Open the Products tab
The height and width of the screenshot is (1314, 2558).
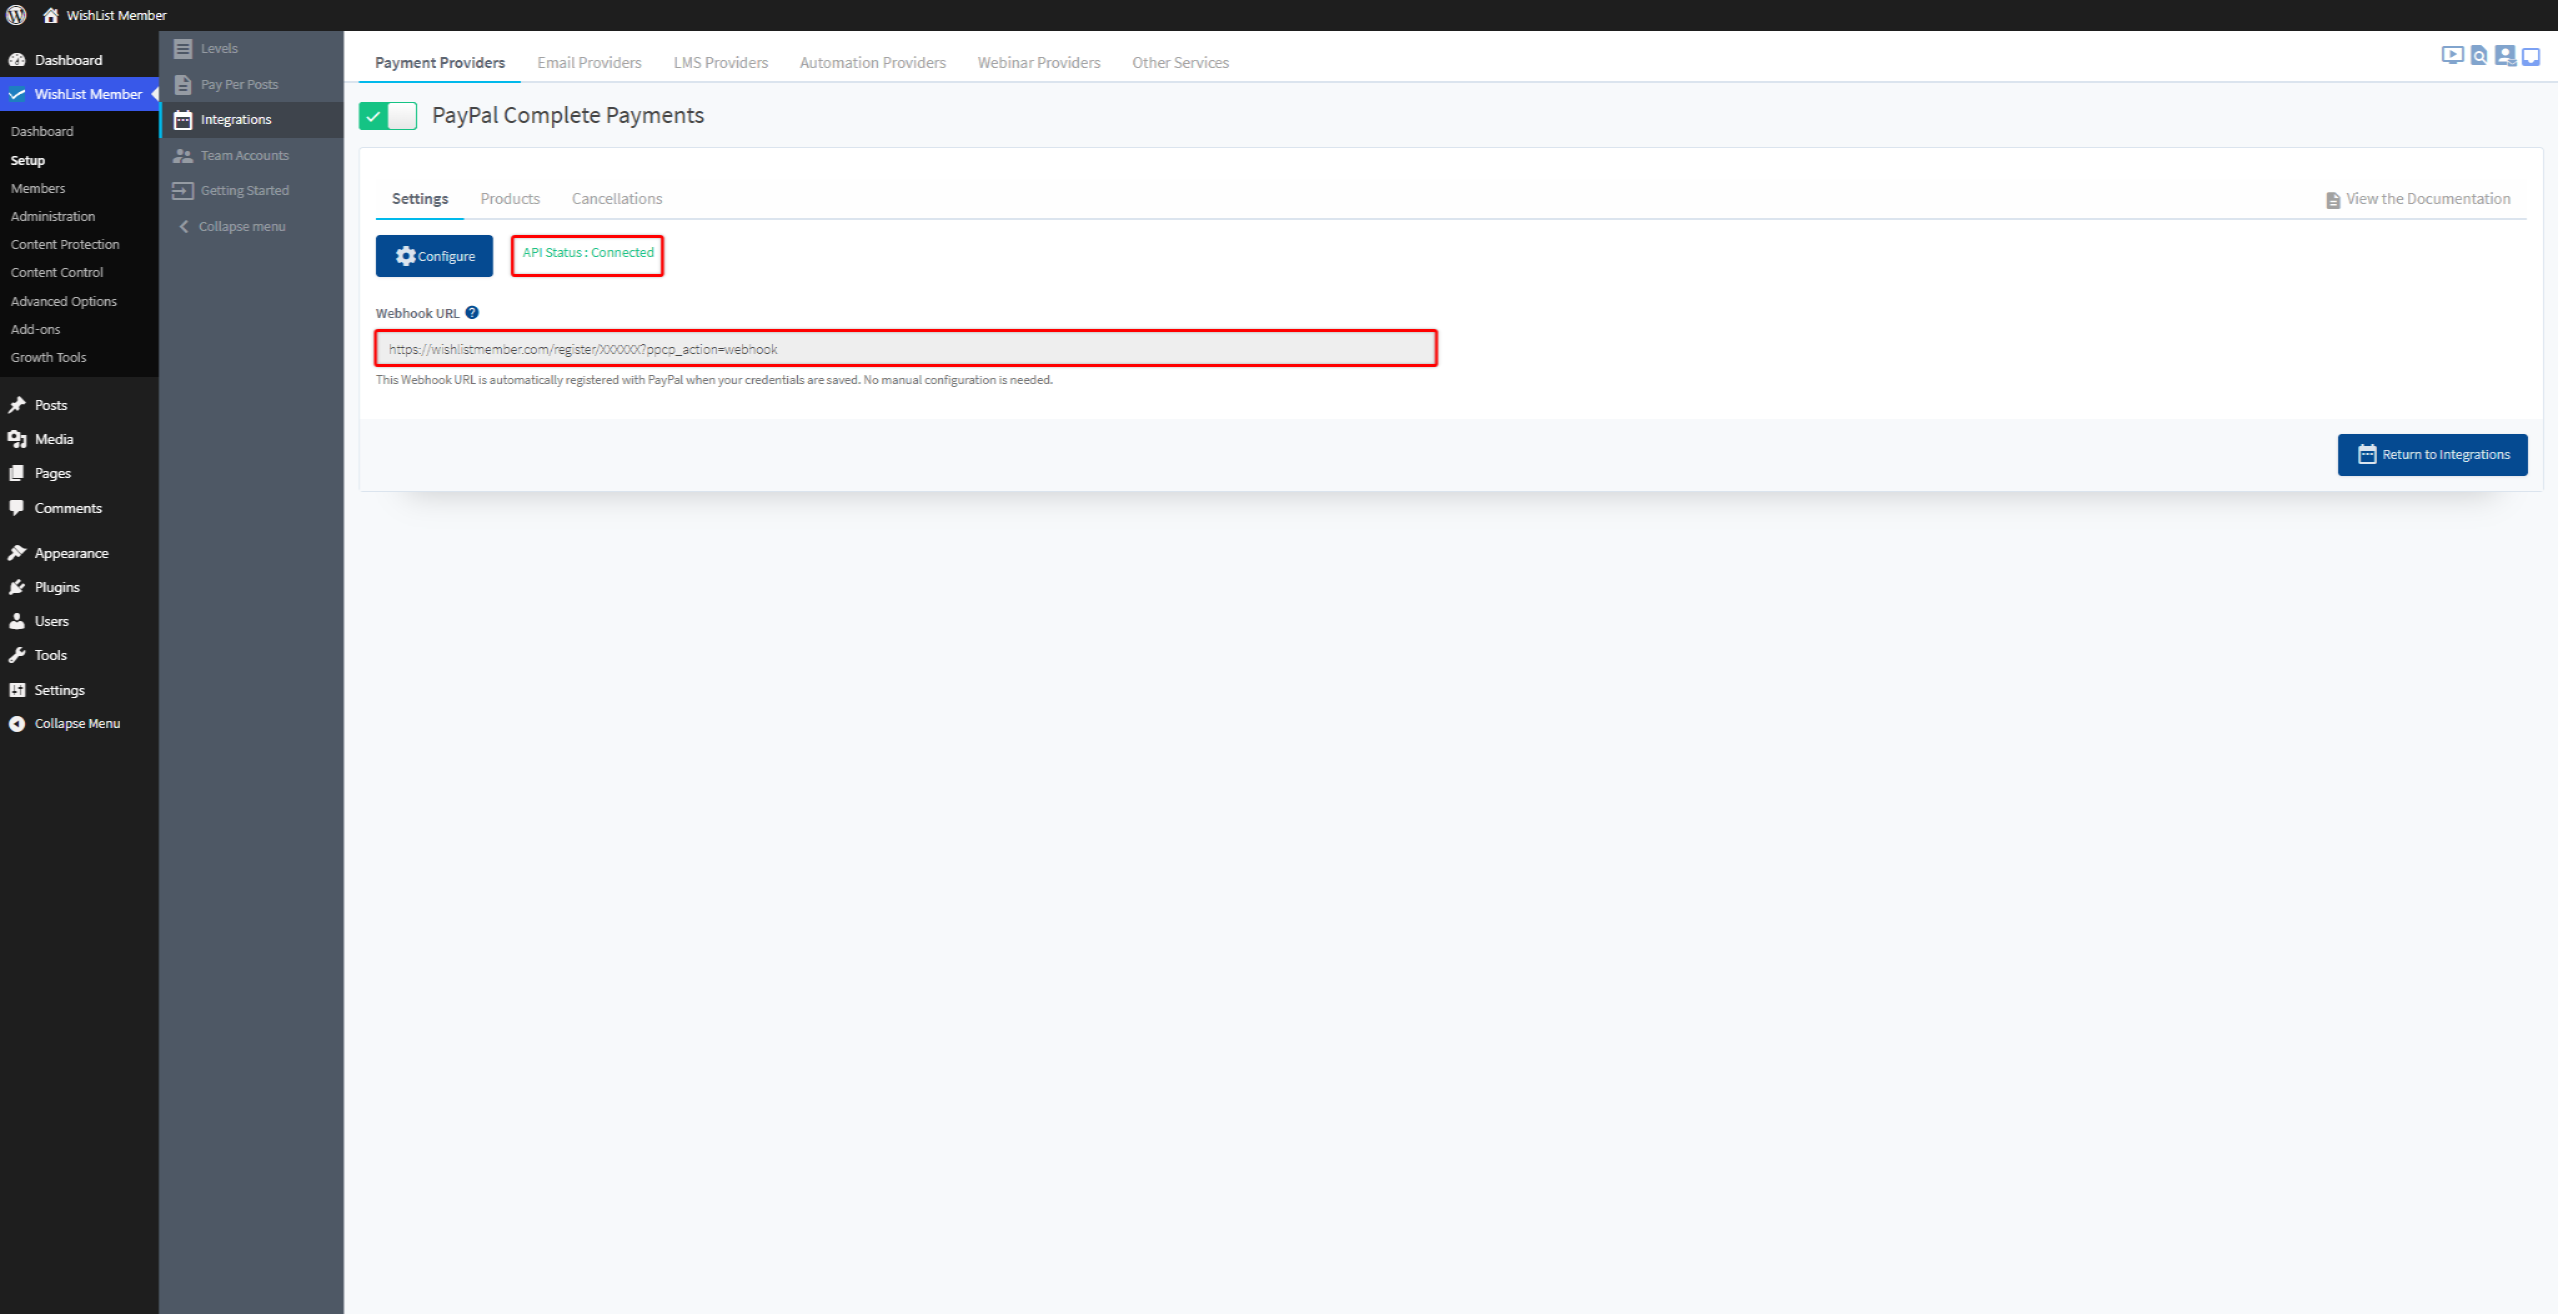pyautogui.click(x=510, y=198)
